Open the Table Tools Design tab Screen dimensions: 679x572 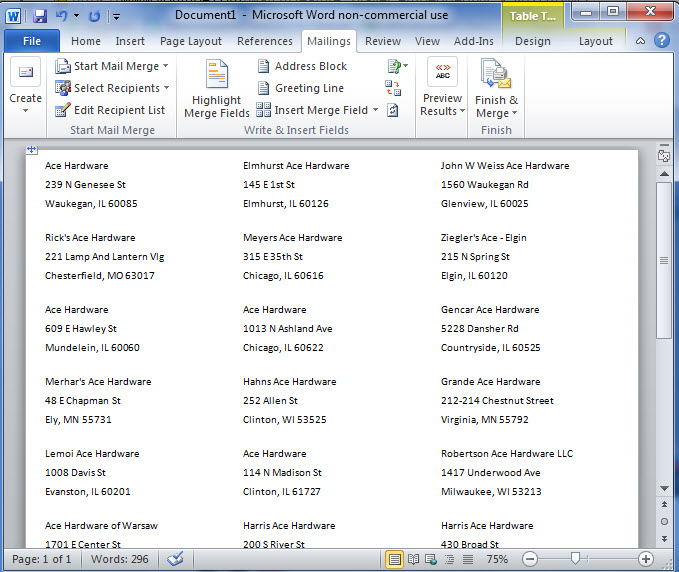(533, 41)
